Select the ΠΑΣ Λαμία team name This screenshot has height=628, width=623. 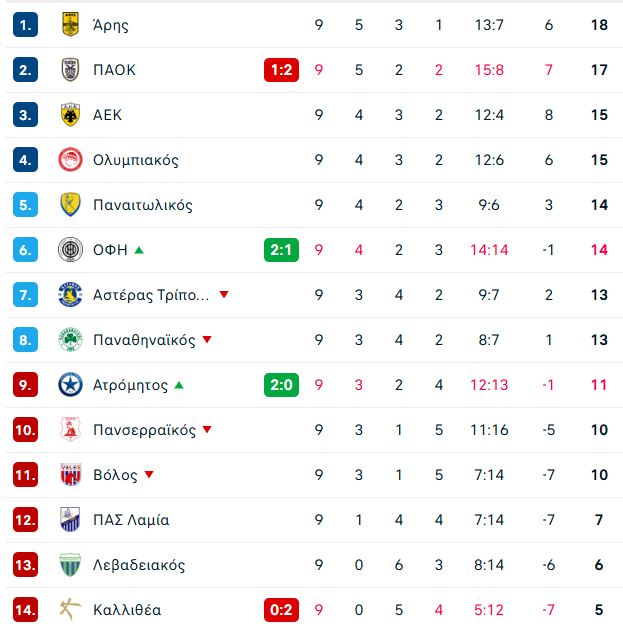tap(131, 520)
